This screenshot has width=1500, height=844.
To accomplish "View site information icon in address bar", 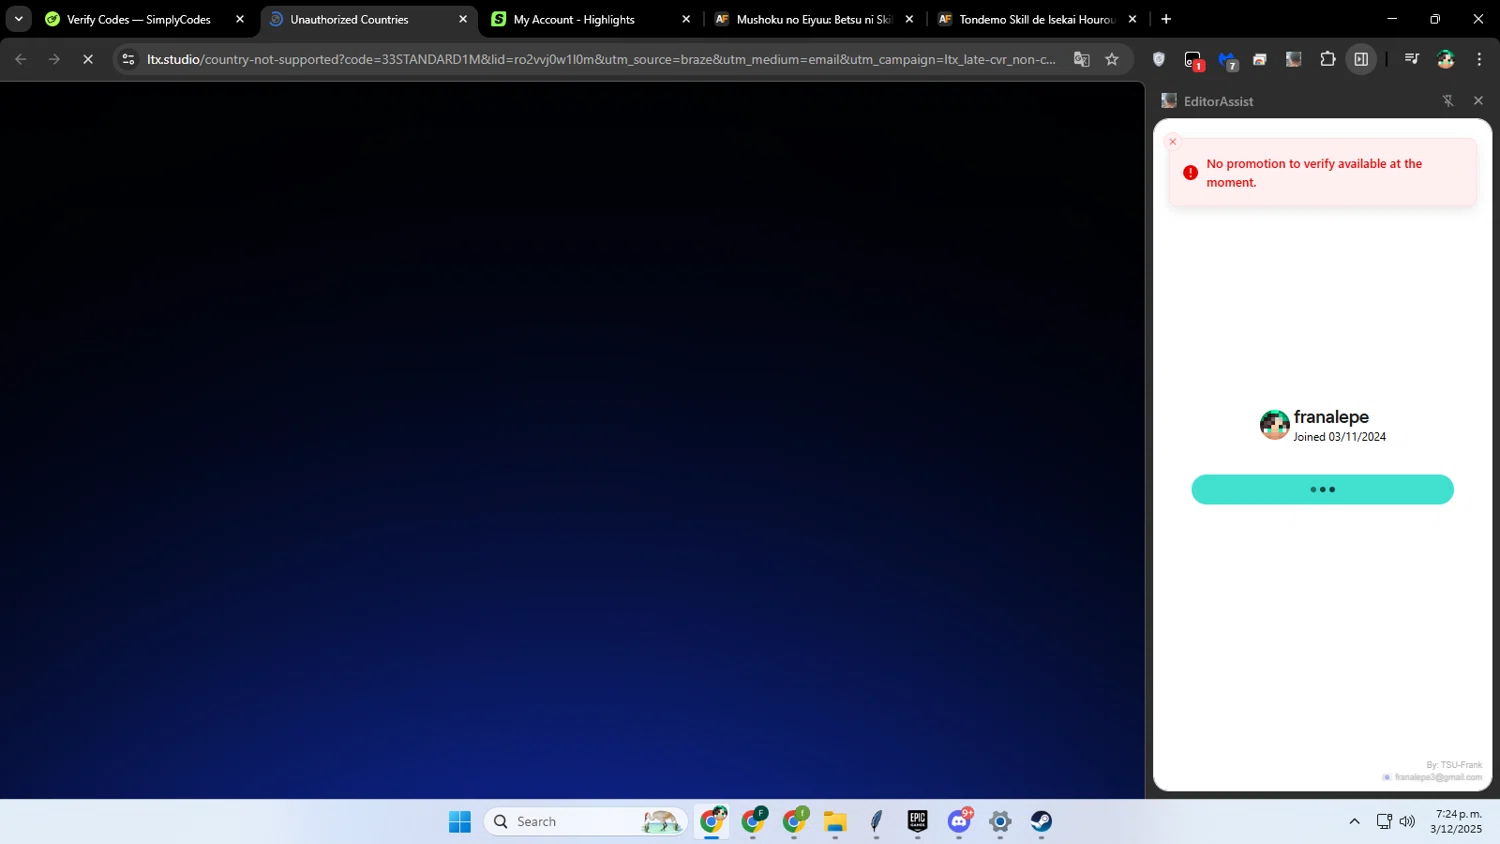I will [128, 59].
